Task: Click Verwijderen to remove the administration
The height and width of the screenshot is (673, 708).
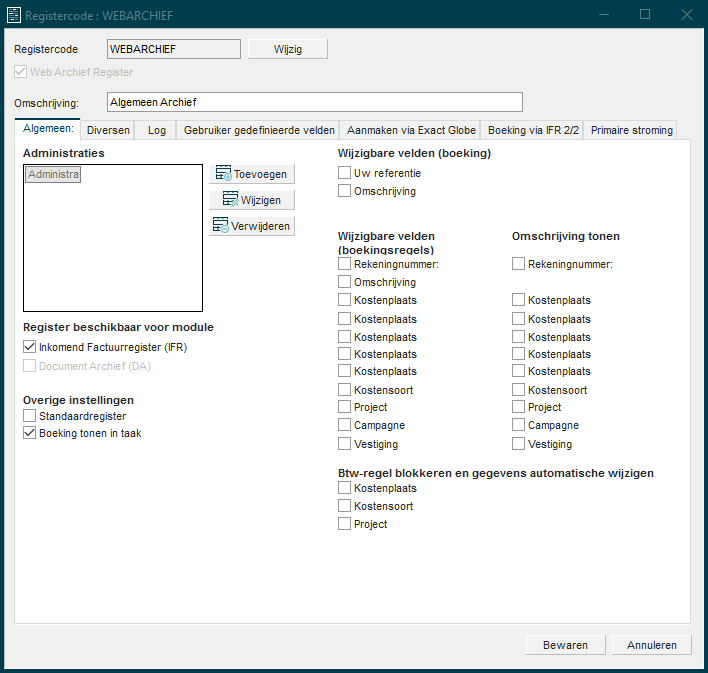Action: (252, 226)
